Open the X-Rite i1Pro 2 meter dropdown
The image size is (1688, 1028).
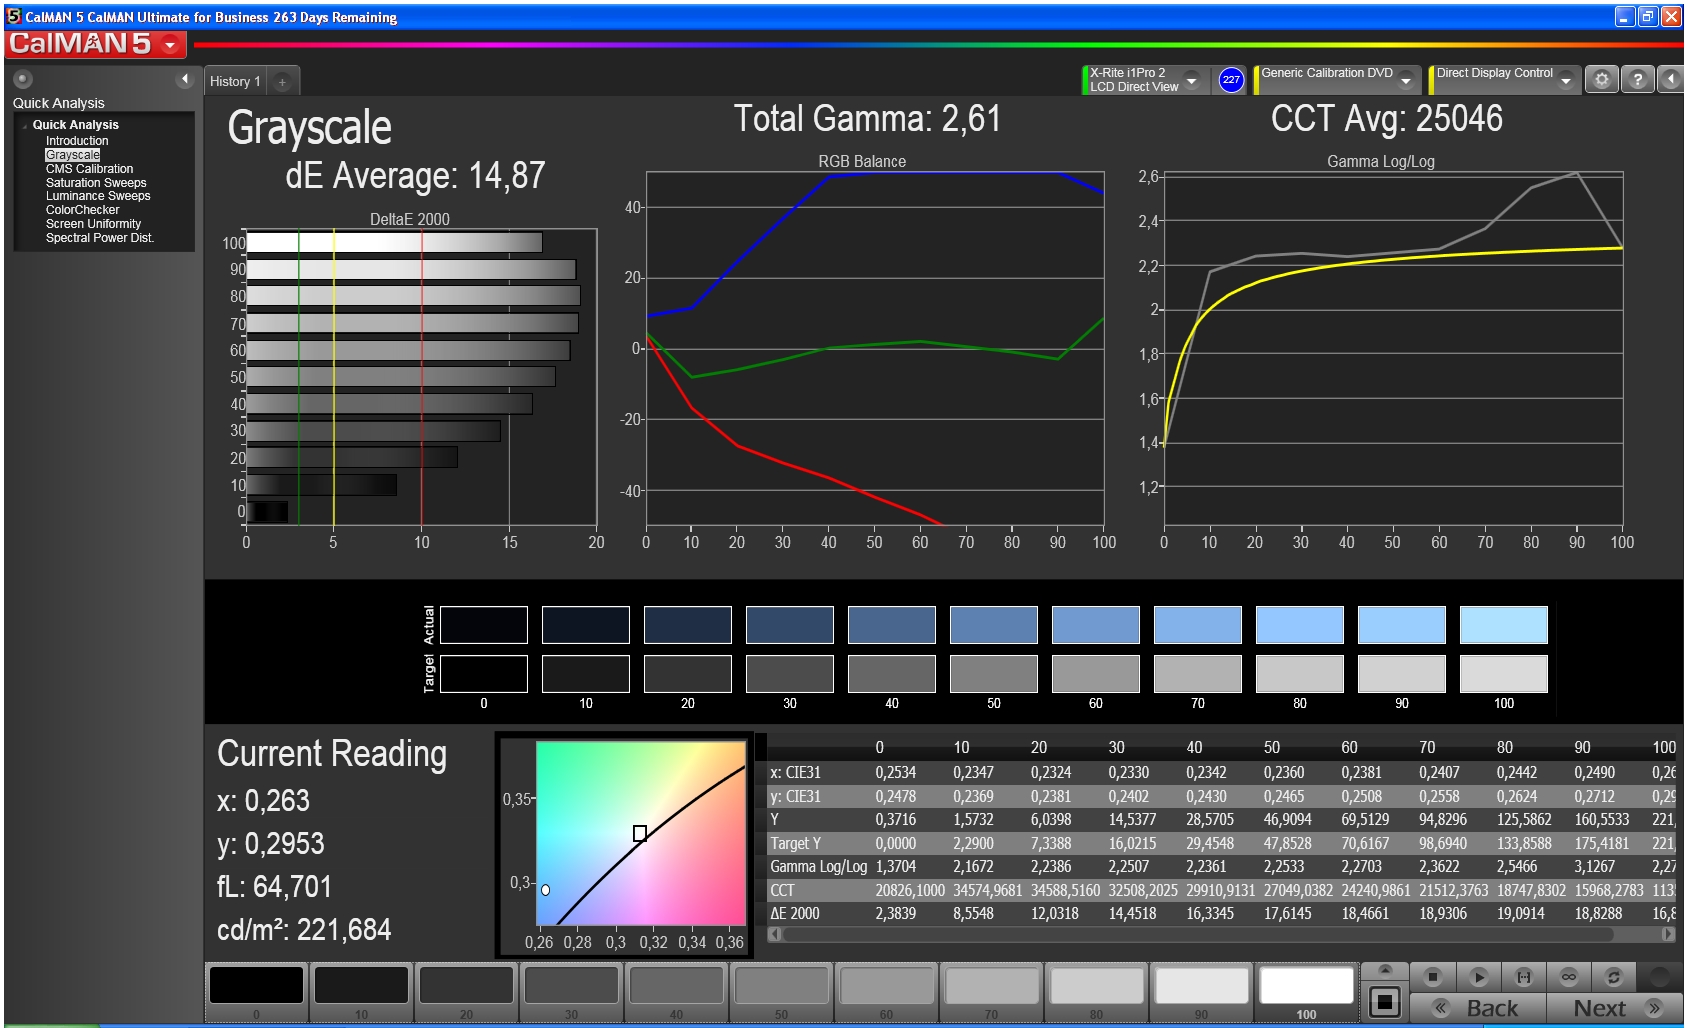pyautogui.click(x=1191, y=80)
